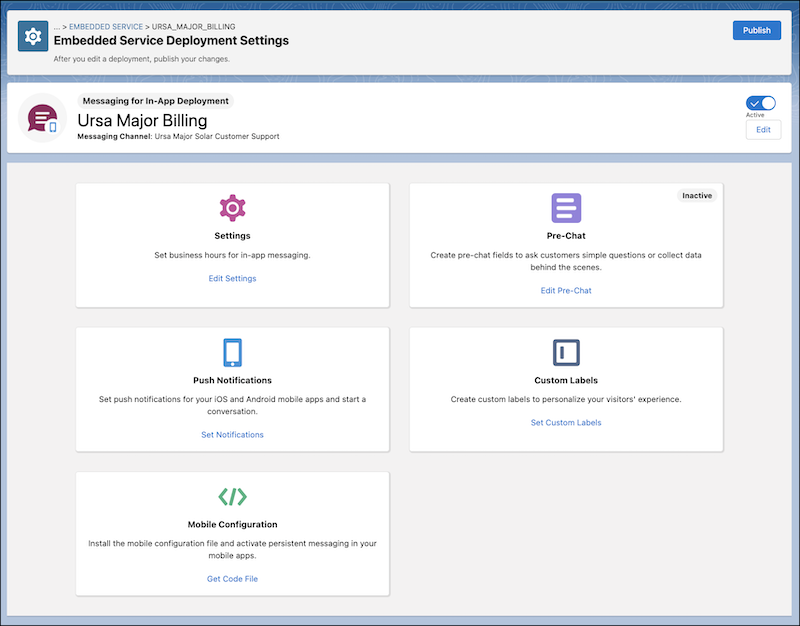Select the Push Notifications phone icon

232,353
